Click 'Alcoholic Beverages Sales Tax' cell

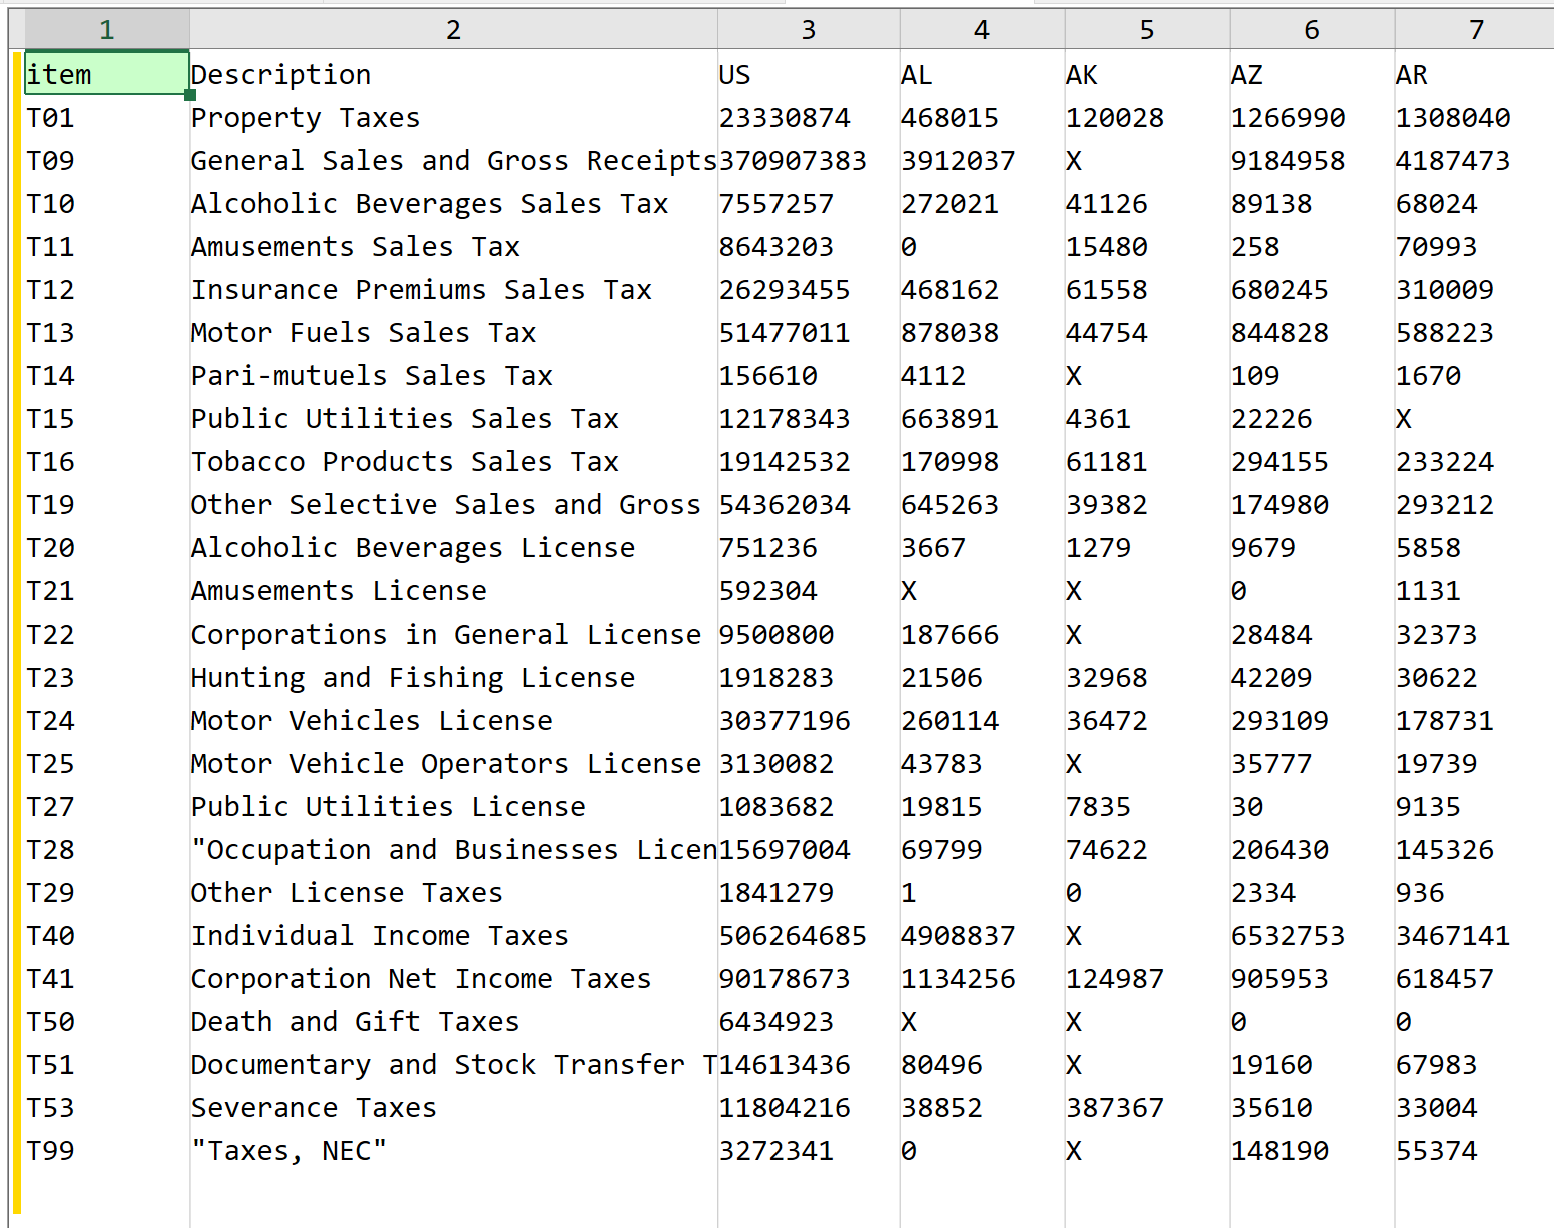pyautogui.click(x=453, y=203)
